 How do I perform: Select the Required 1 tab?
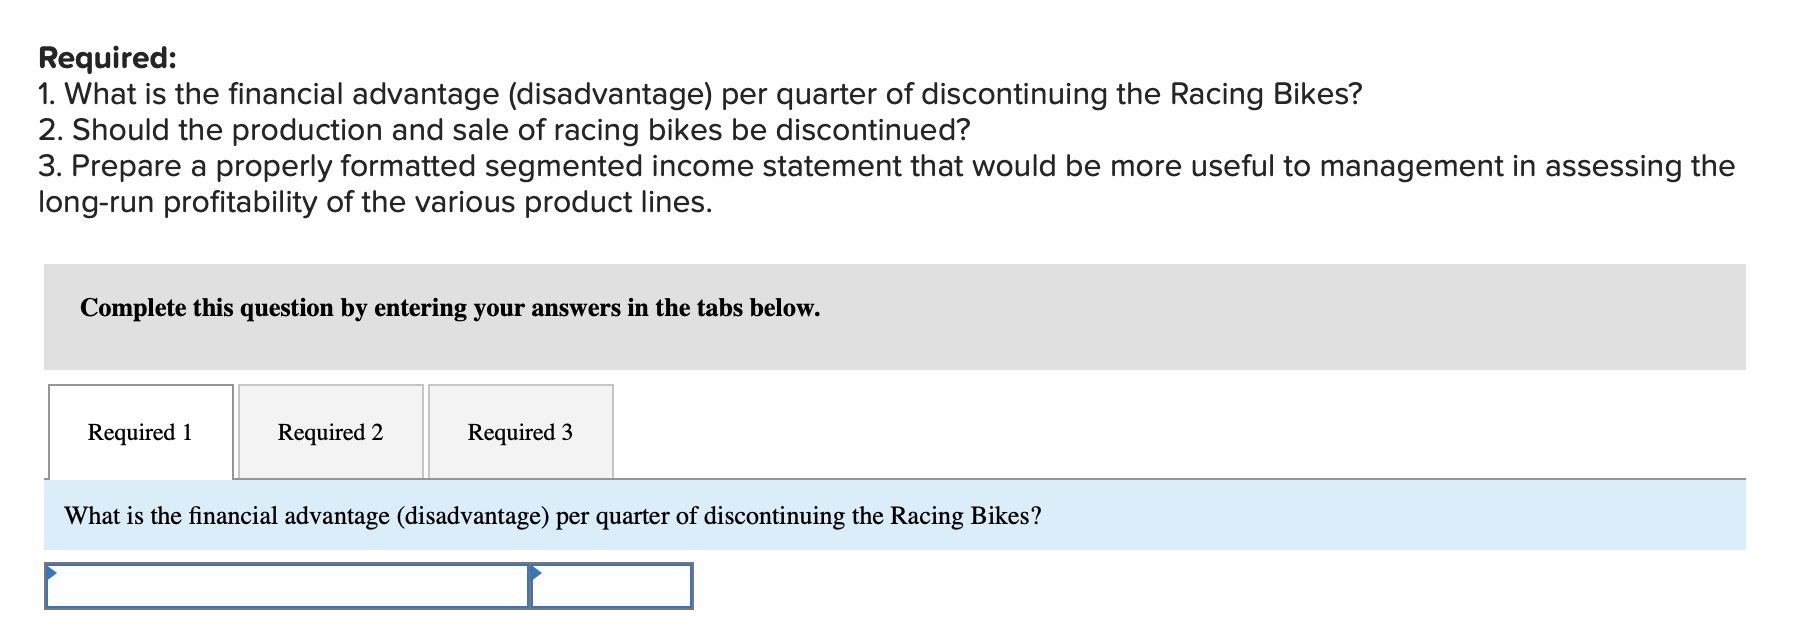click(140, 432)
